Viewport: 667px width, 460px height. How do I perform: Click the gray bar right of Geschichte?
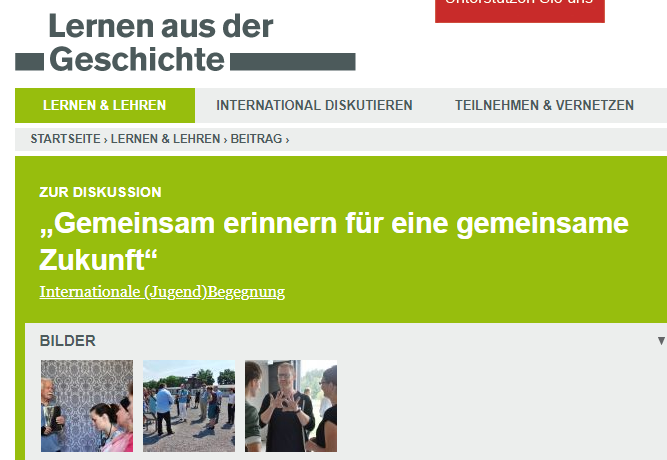pos(292,62)
